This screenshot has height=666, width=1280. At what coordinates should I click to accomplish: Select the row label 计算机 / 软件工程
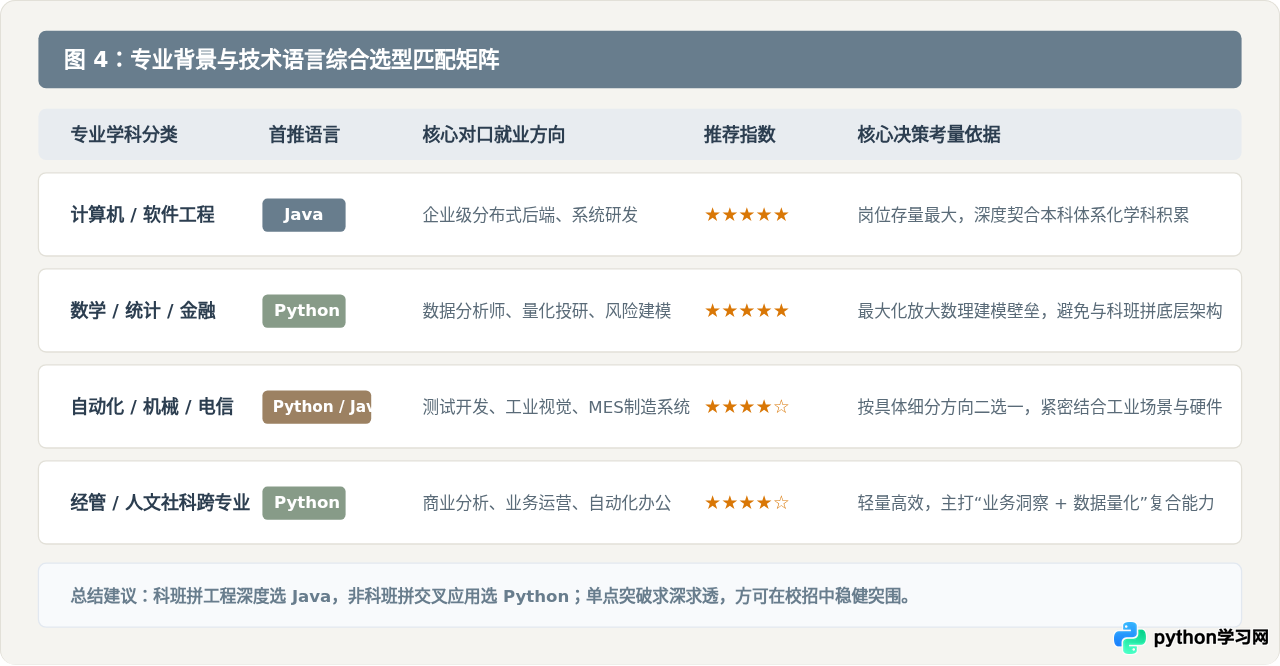pos(142,215)
